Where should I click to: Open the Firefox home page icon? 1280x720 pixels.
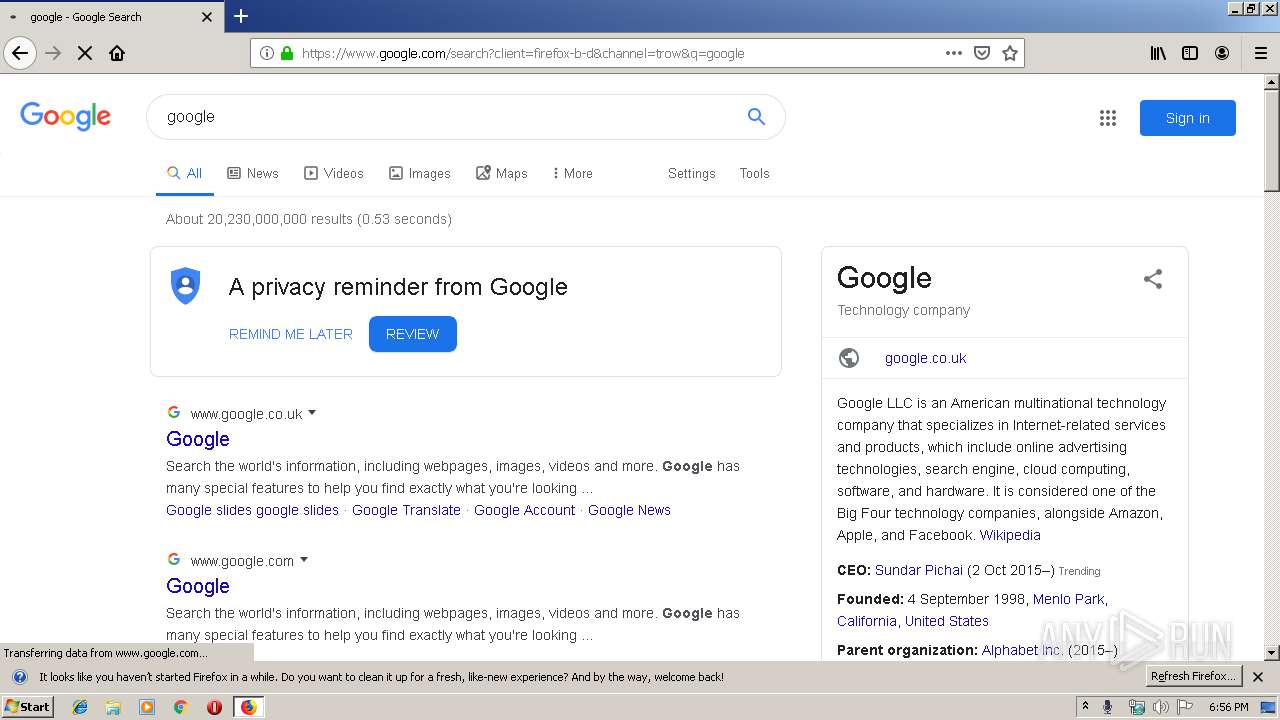click(x=117, y=53)
